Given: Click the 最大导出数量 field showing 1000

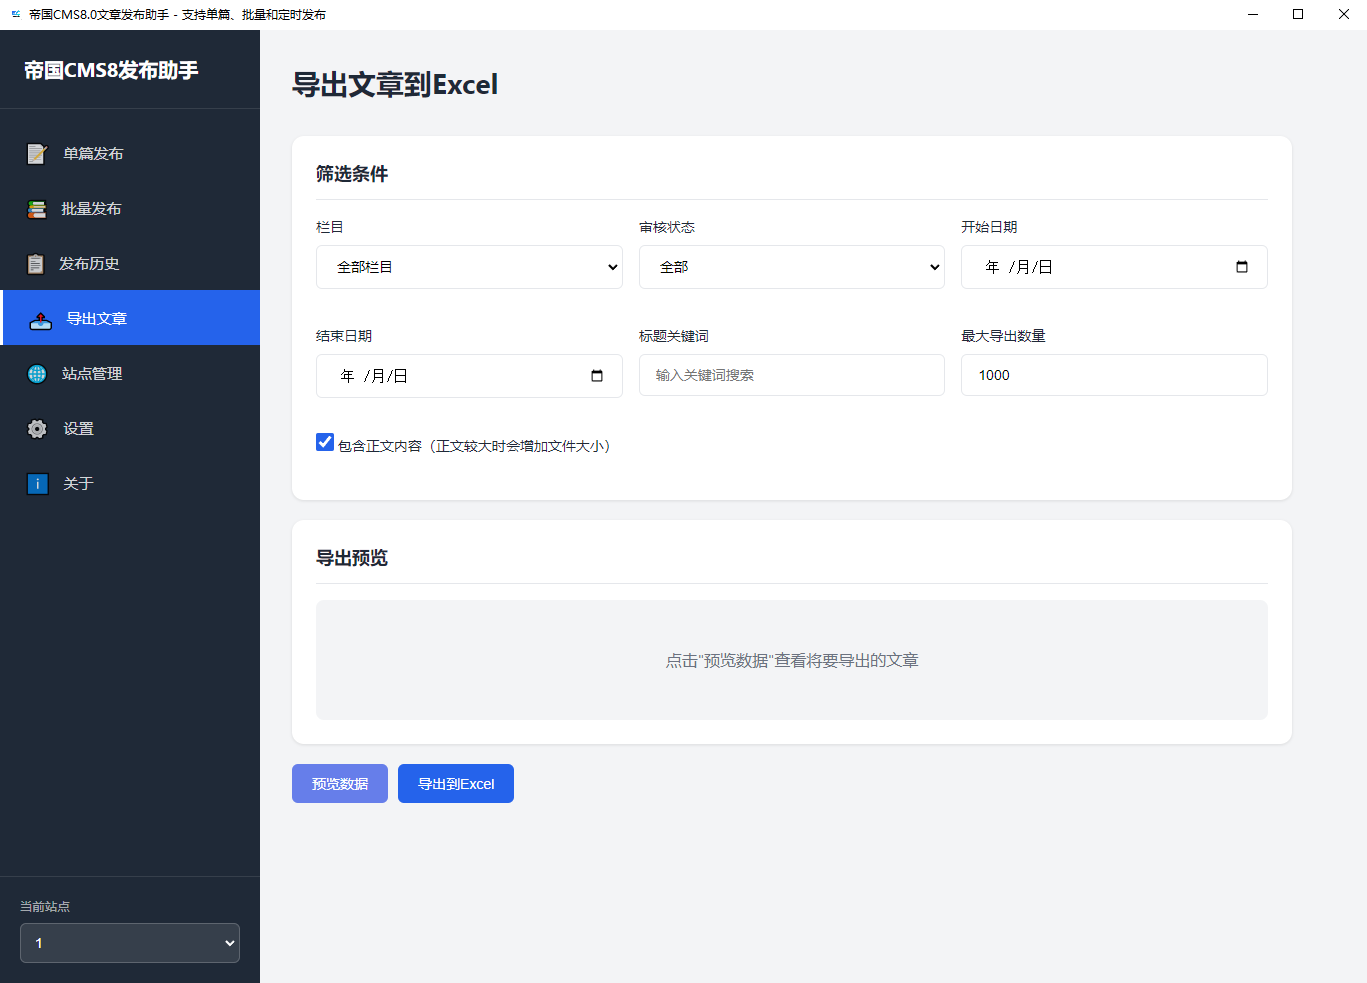Looking at the screenshot, I should [1113, 375].
